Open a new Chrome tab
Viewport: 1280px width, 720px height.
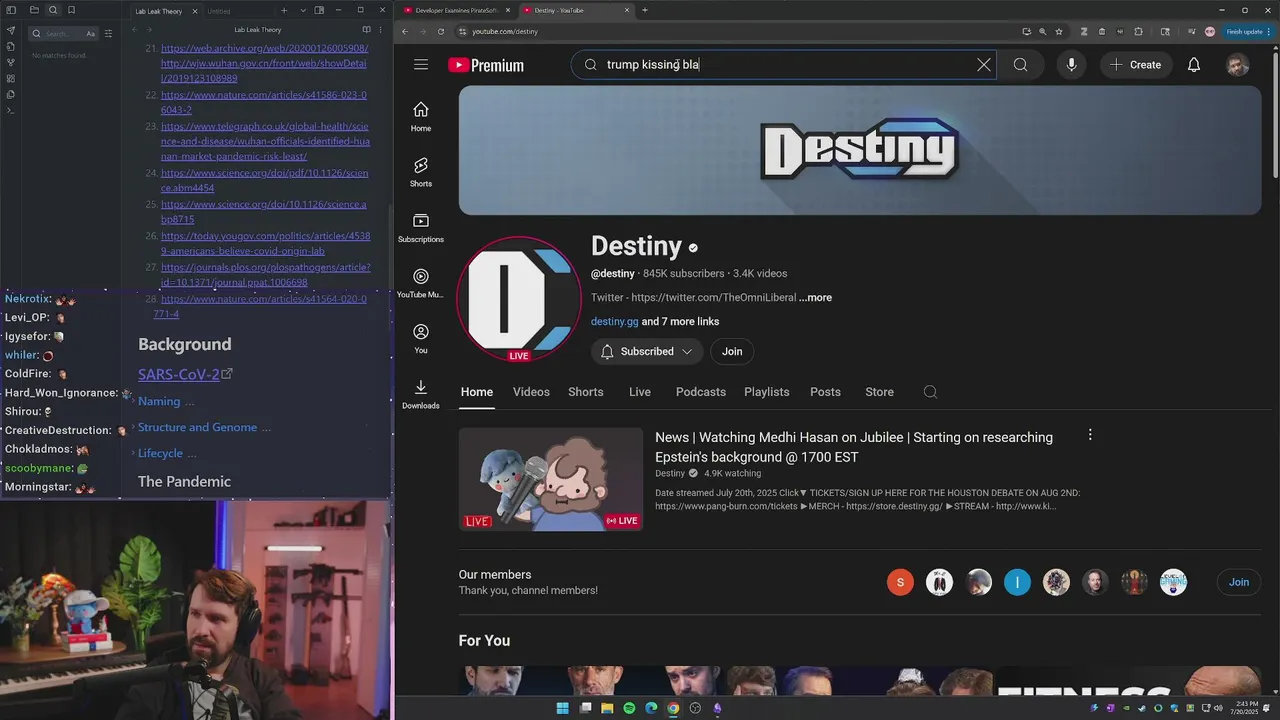coord(644,10)
